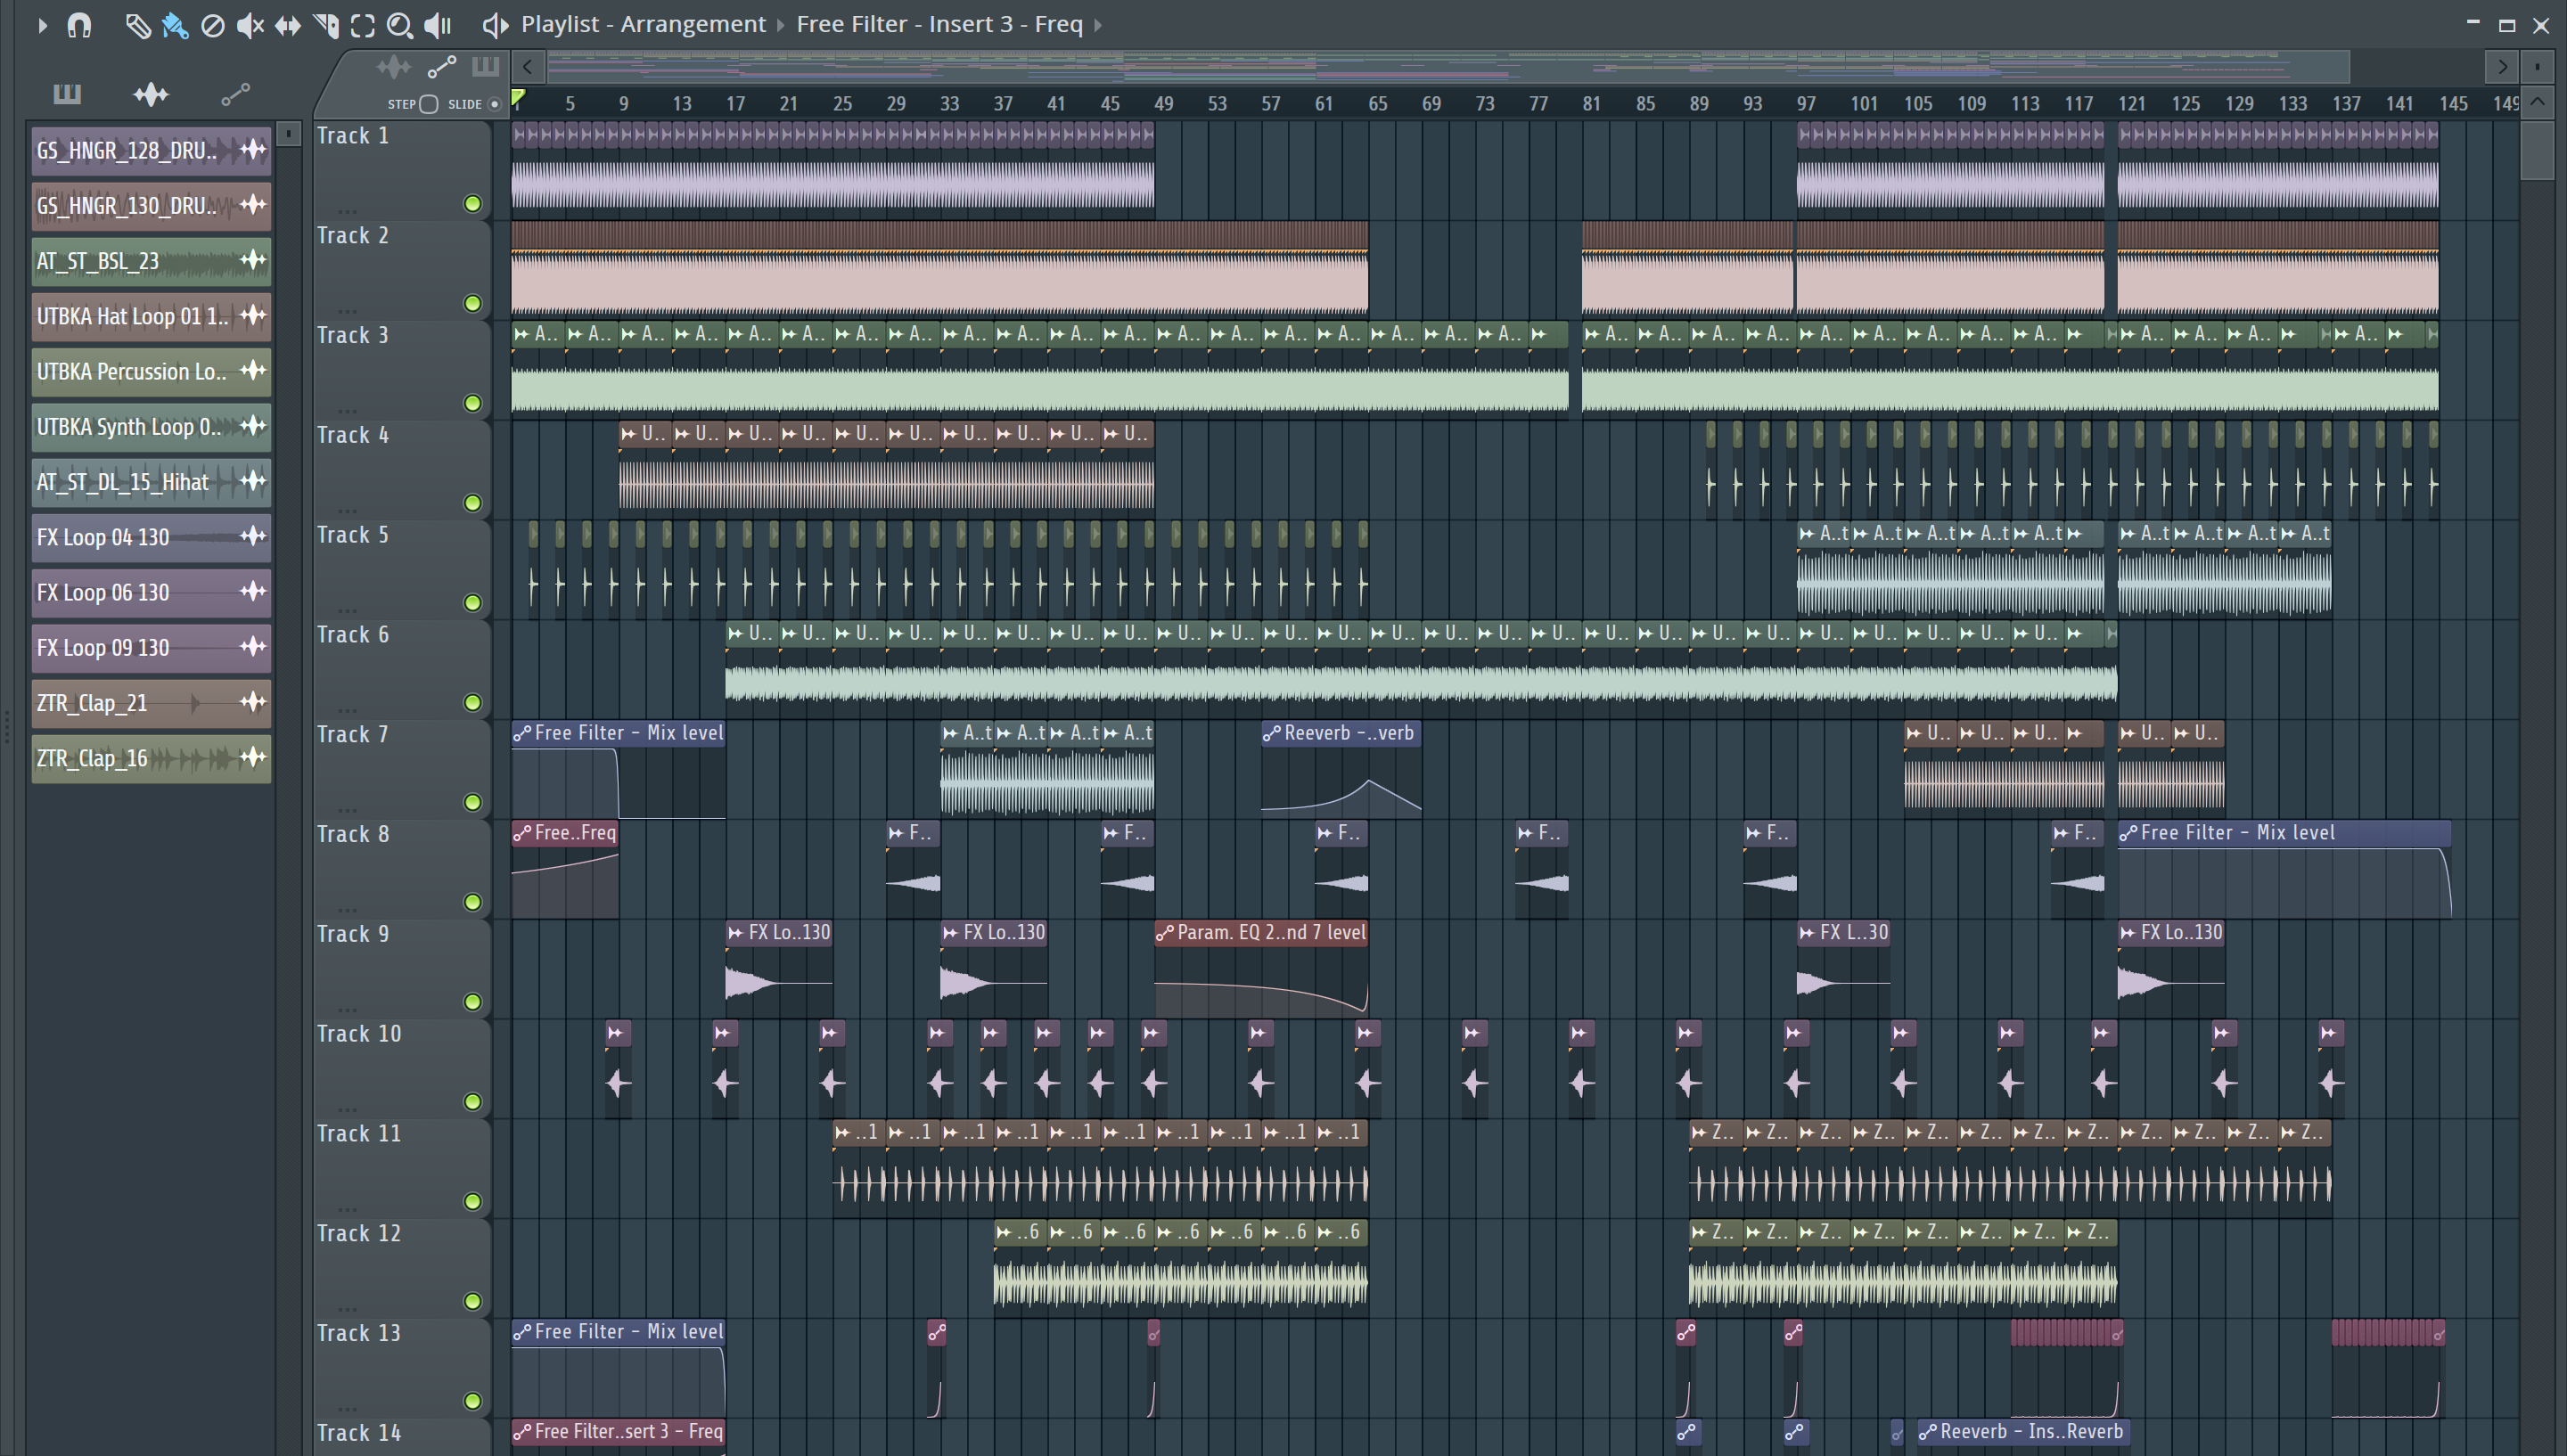
Task: Mute Track 3 with green light
Action: point(473,403)
